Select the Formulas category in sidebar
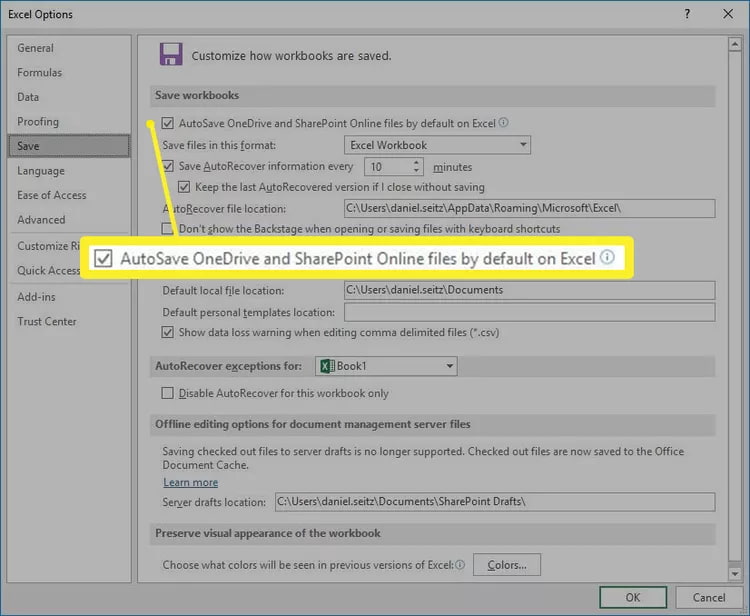The image size is (750, 616). pyautogui.click(x=40, y=73)
